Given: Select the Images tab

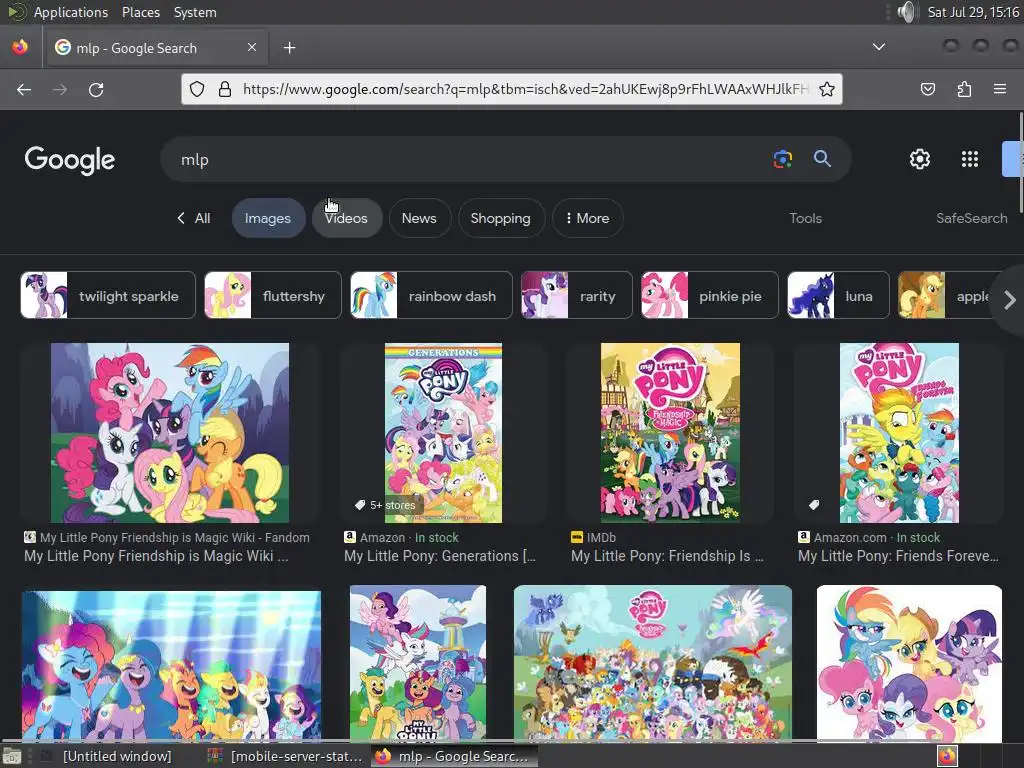Looking at the screenshot, I should [x=268, y=218].
